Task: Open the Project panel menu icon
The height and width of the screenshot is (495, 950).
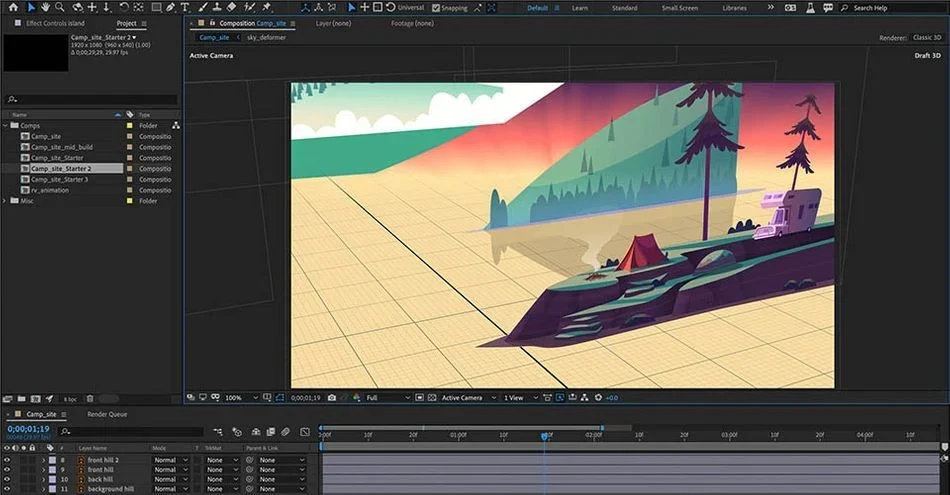Action: tap(144, 24)
